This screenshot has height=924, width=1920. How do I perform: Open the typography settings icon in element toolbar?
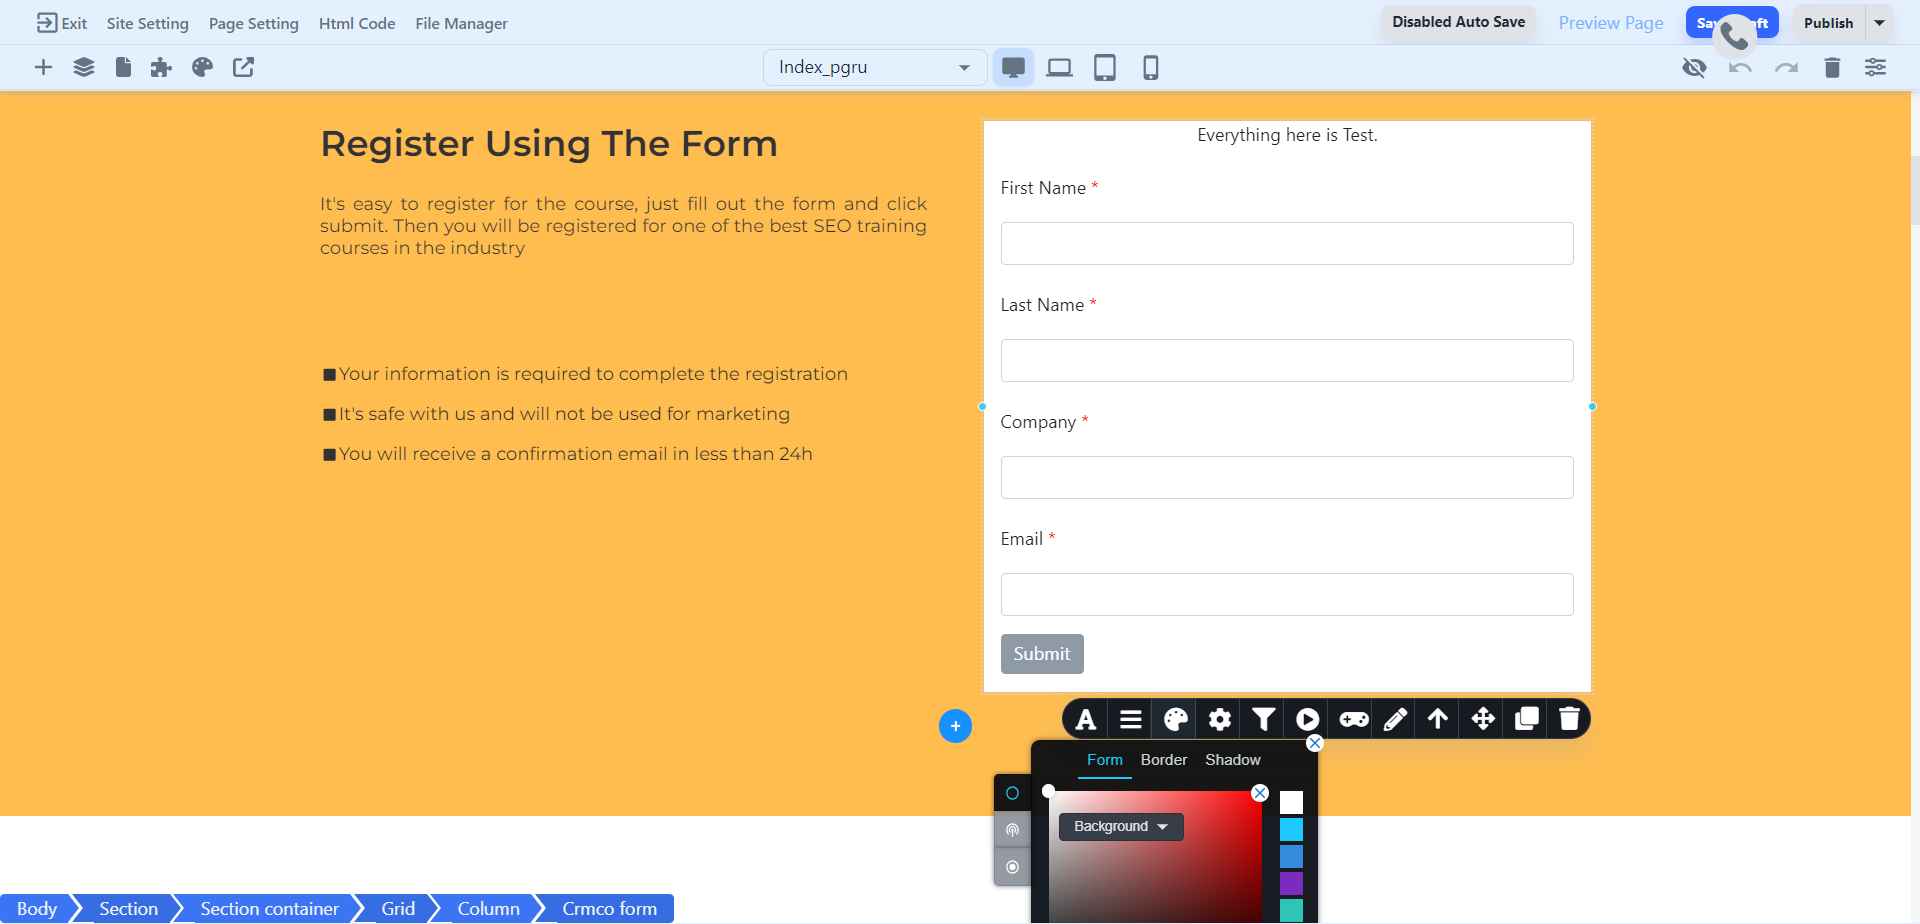pos(1086,718)
